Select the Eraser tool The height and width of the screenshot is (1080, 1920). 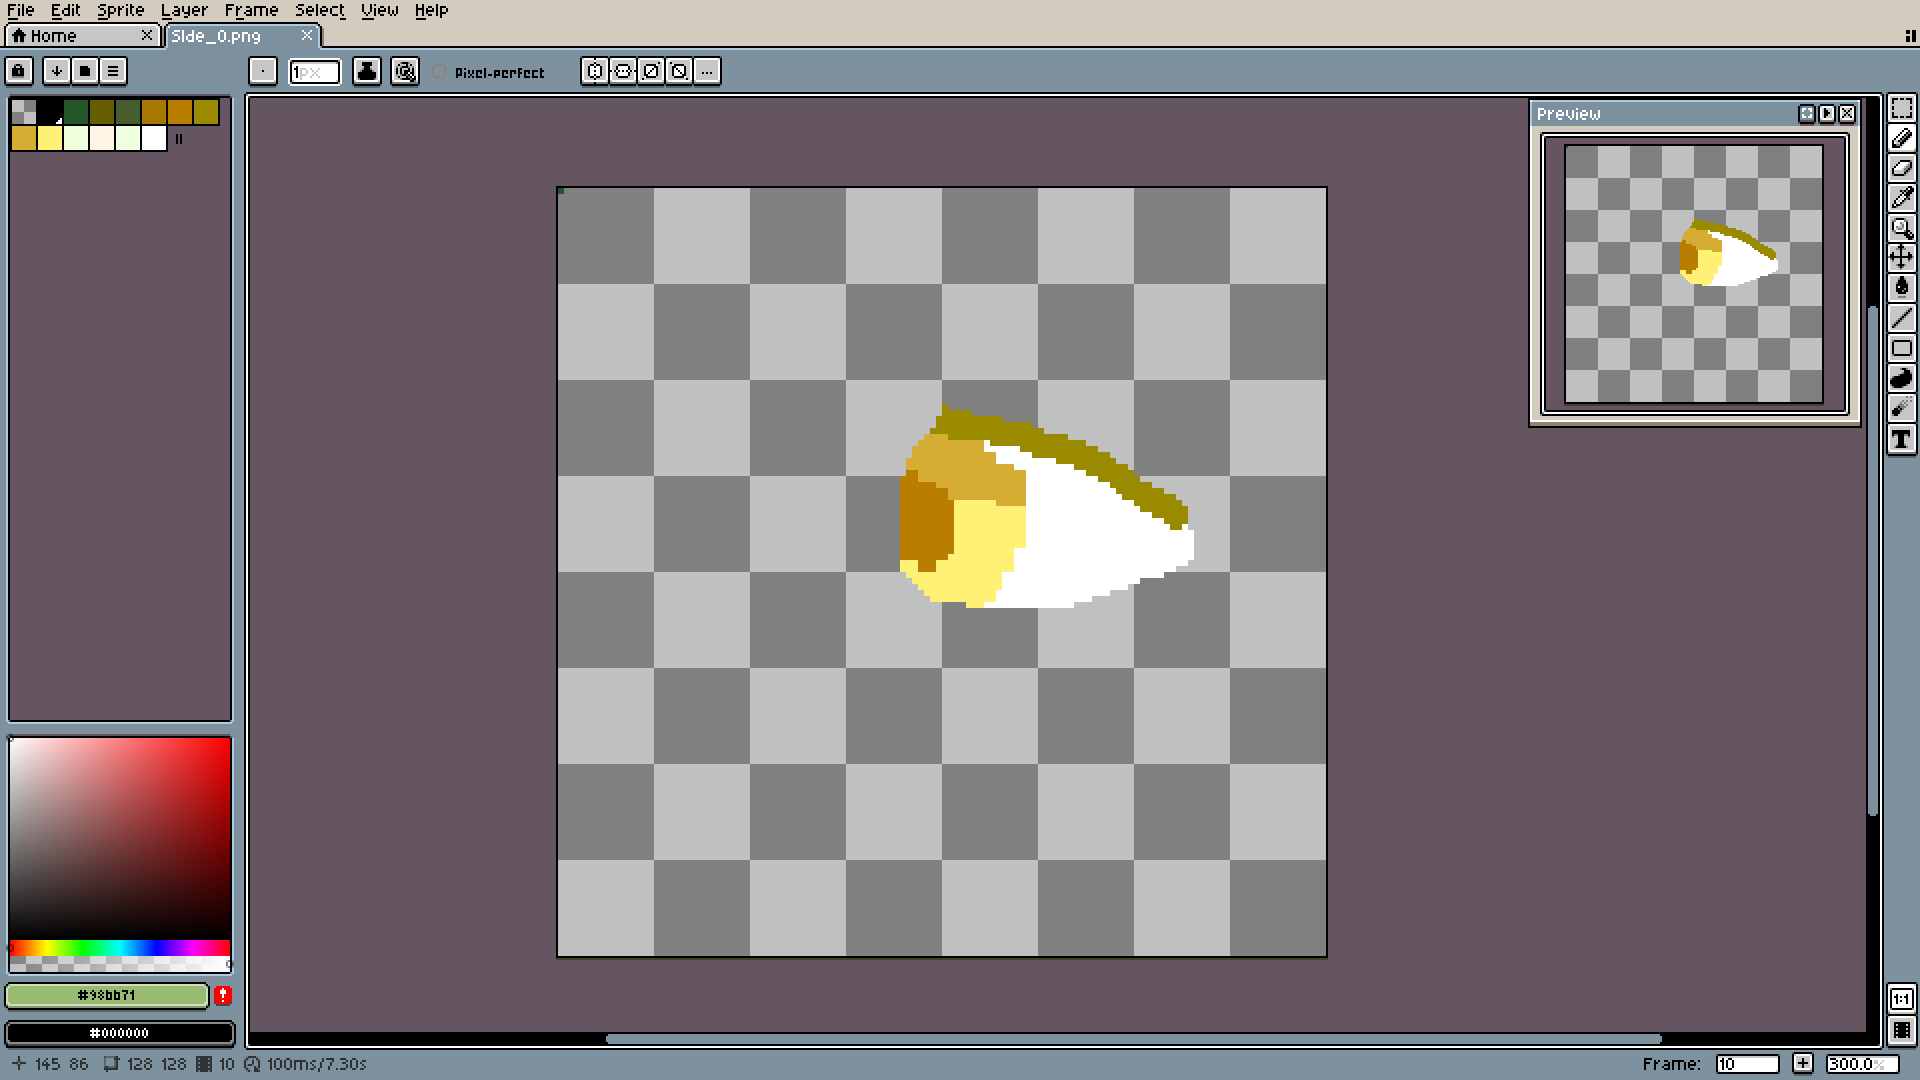pos(1901,168)
